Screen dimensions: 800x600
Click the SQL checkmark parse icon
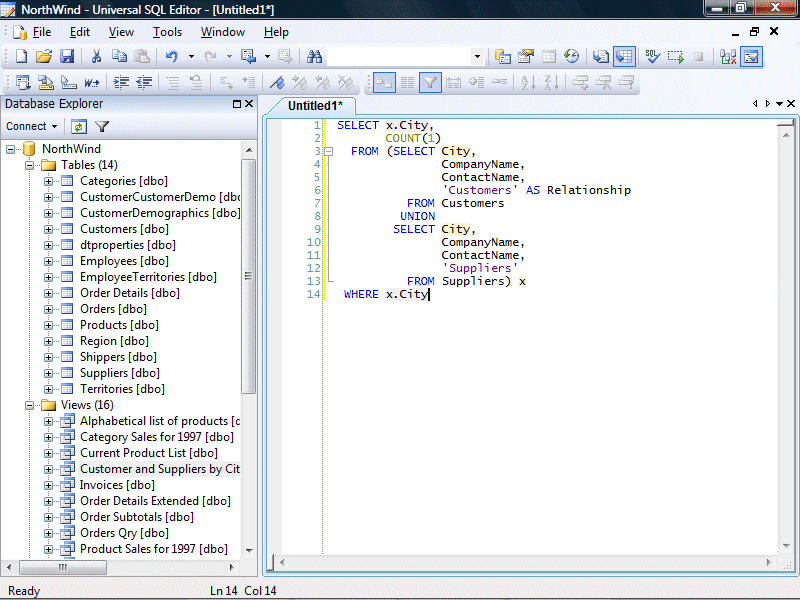click(x=652, y=57)
